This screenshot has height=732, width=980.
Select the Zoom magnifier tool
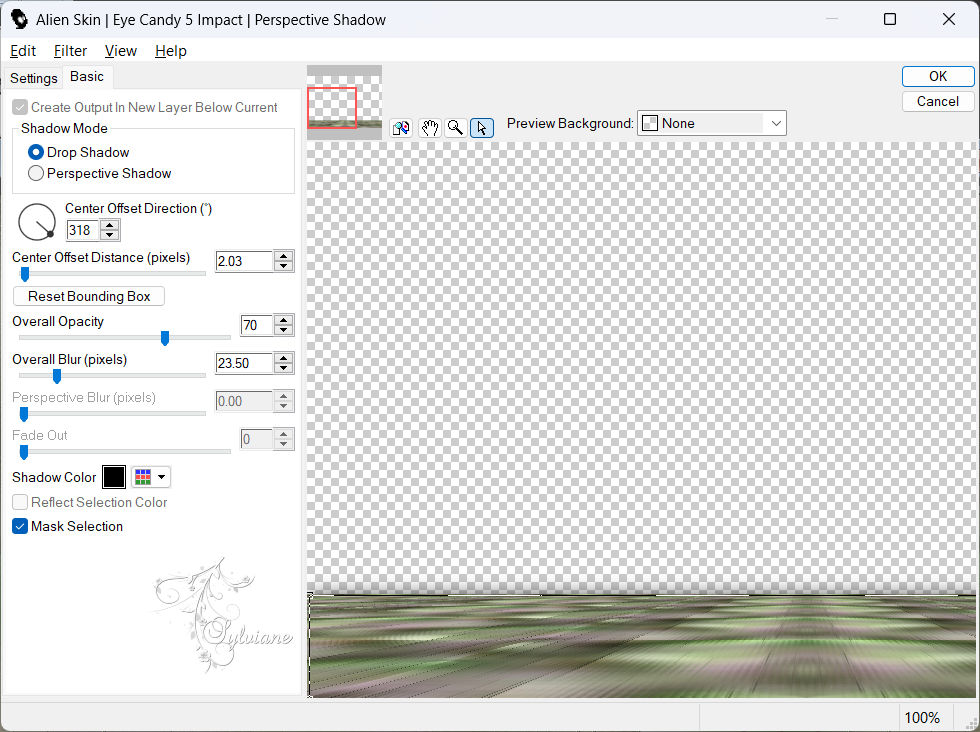point(456,128)
